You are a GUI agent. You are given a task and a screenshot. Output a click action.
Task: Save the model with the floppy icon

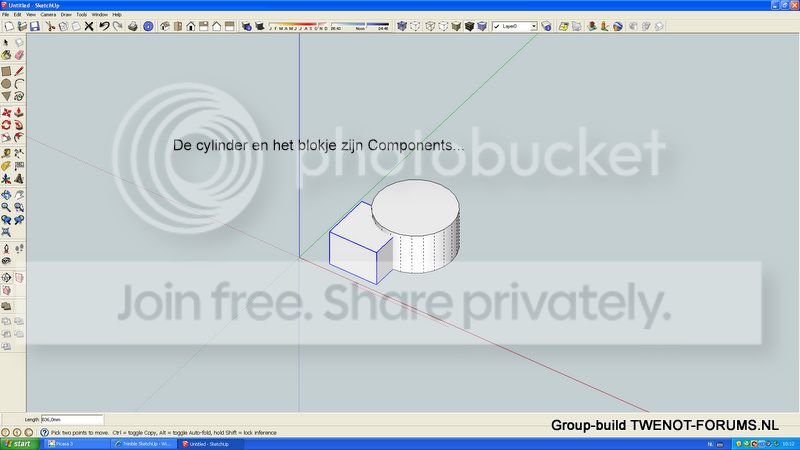click(35, 26)
